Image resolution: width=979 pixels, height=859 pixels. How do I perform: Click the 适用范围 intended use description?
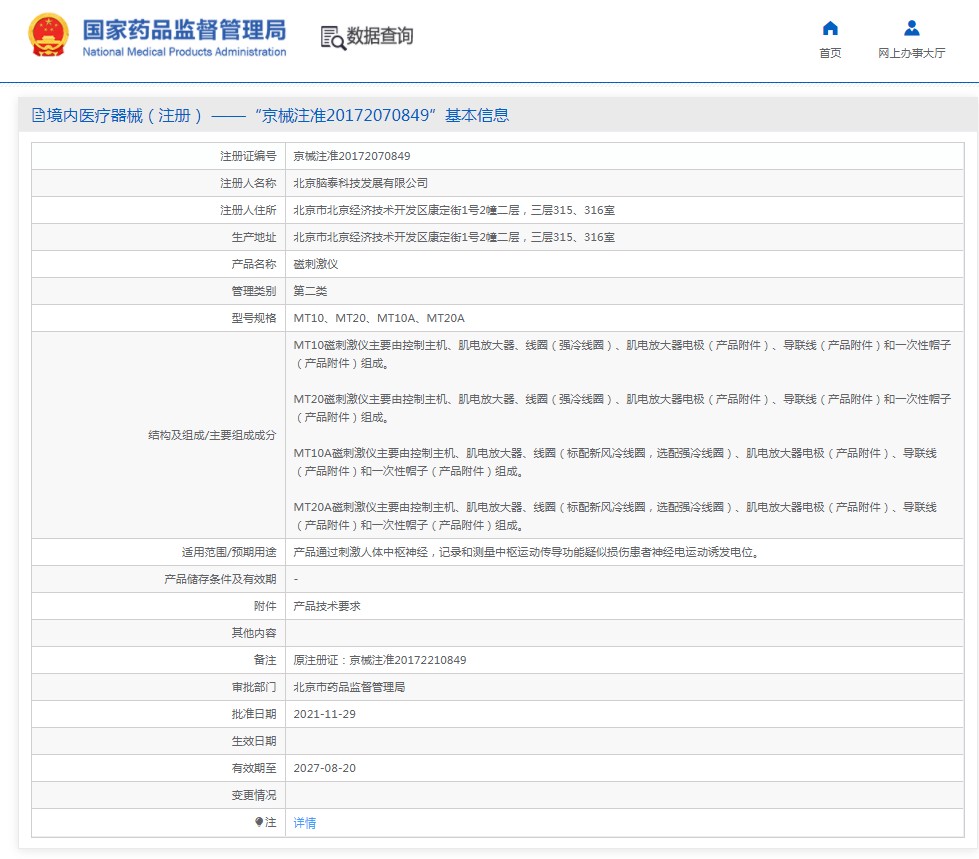pyautogui.click(x=526, y=552)
